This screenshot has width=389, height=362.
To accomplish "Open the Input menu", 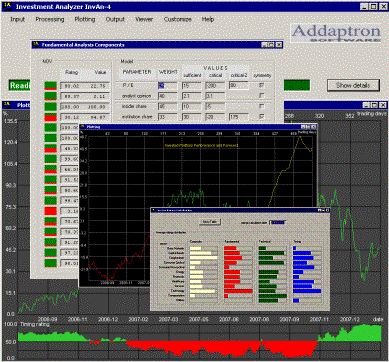I will (18, 19).
